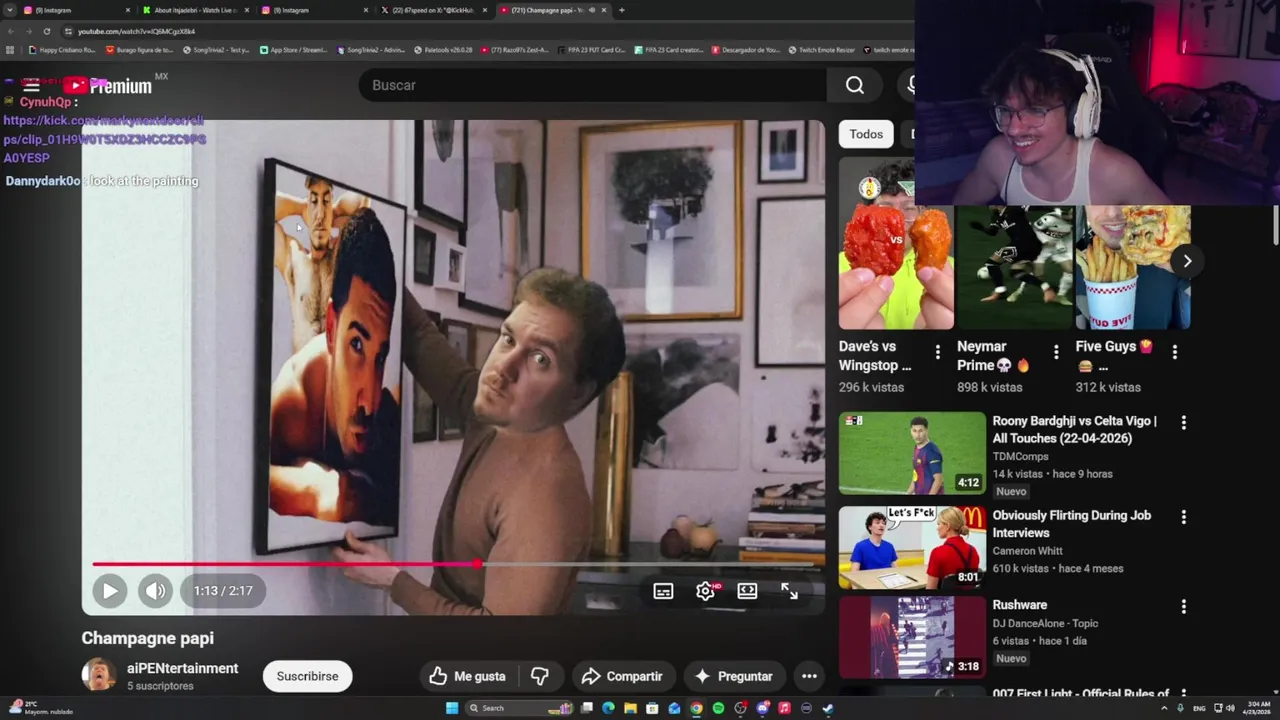This screenshot has width=1280, height=720.
Task: Open the video settings gear menu
Action: click(x=705, y=591)
